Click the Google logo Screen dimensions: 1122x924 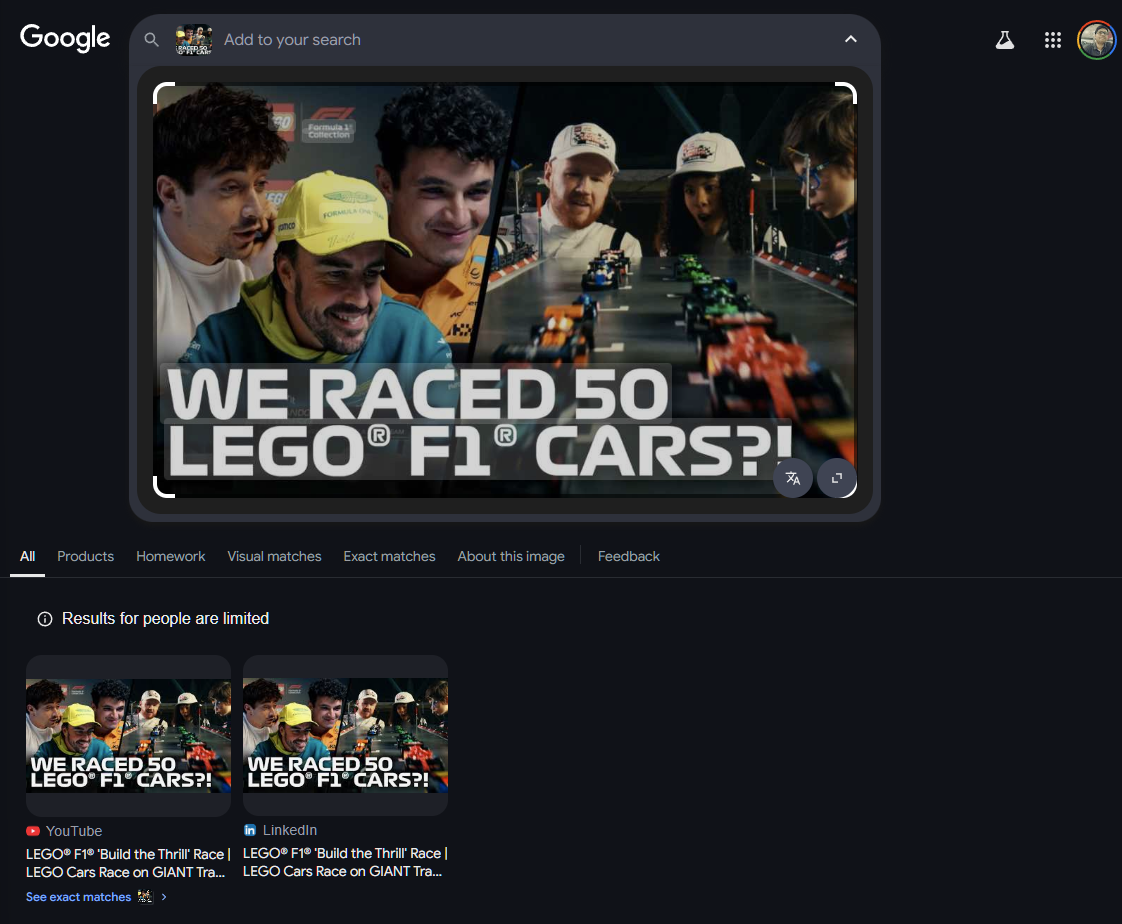tap(65, 38)
